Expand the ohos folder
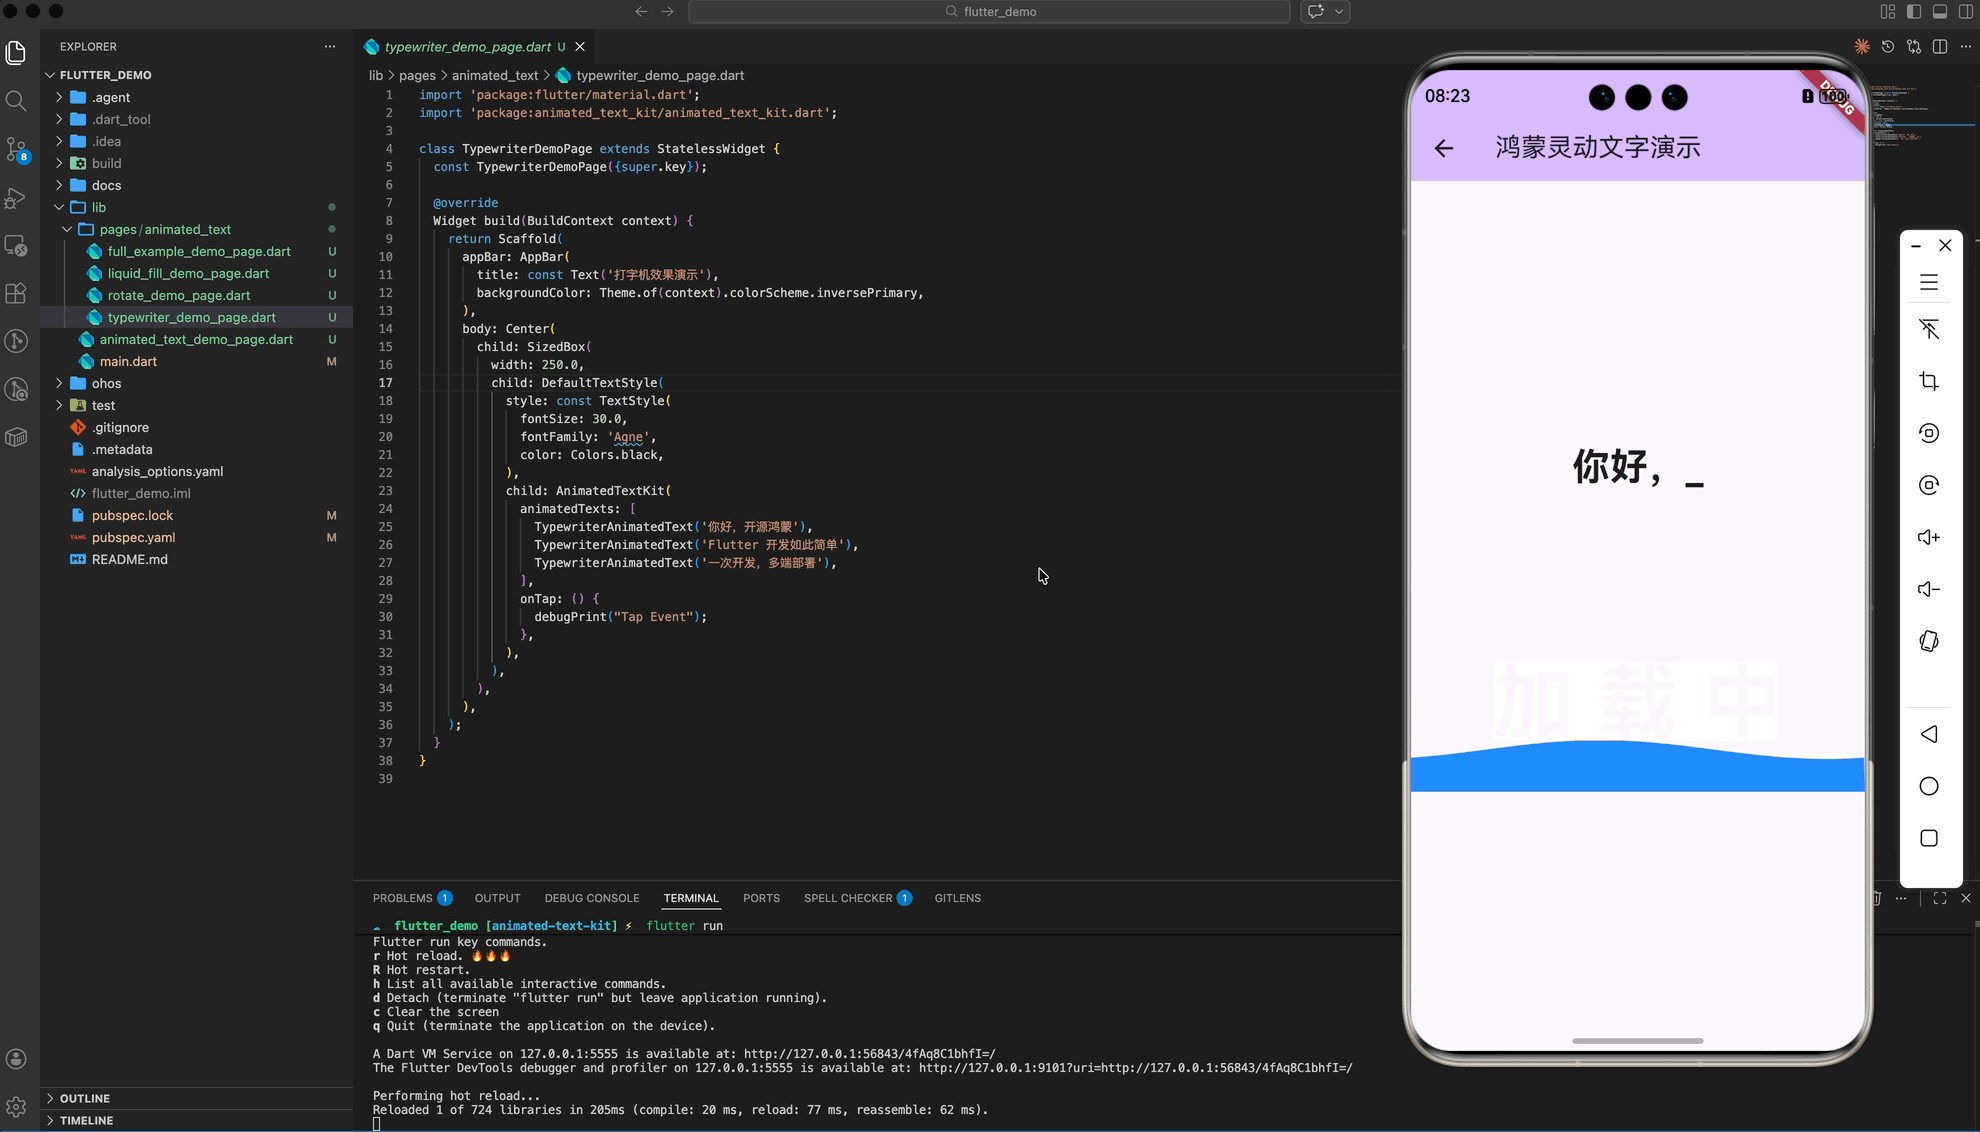Image resolution: width=1980 pixels, height=1132 pixels. pyautogui.click(x=106, y=383)
